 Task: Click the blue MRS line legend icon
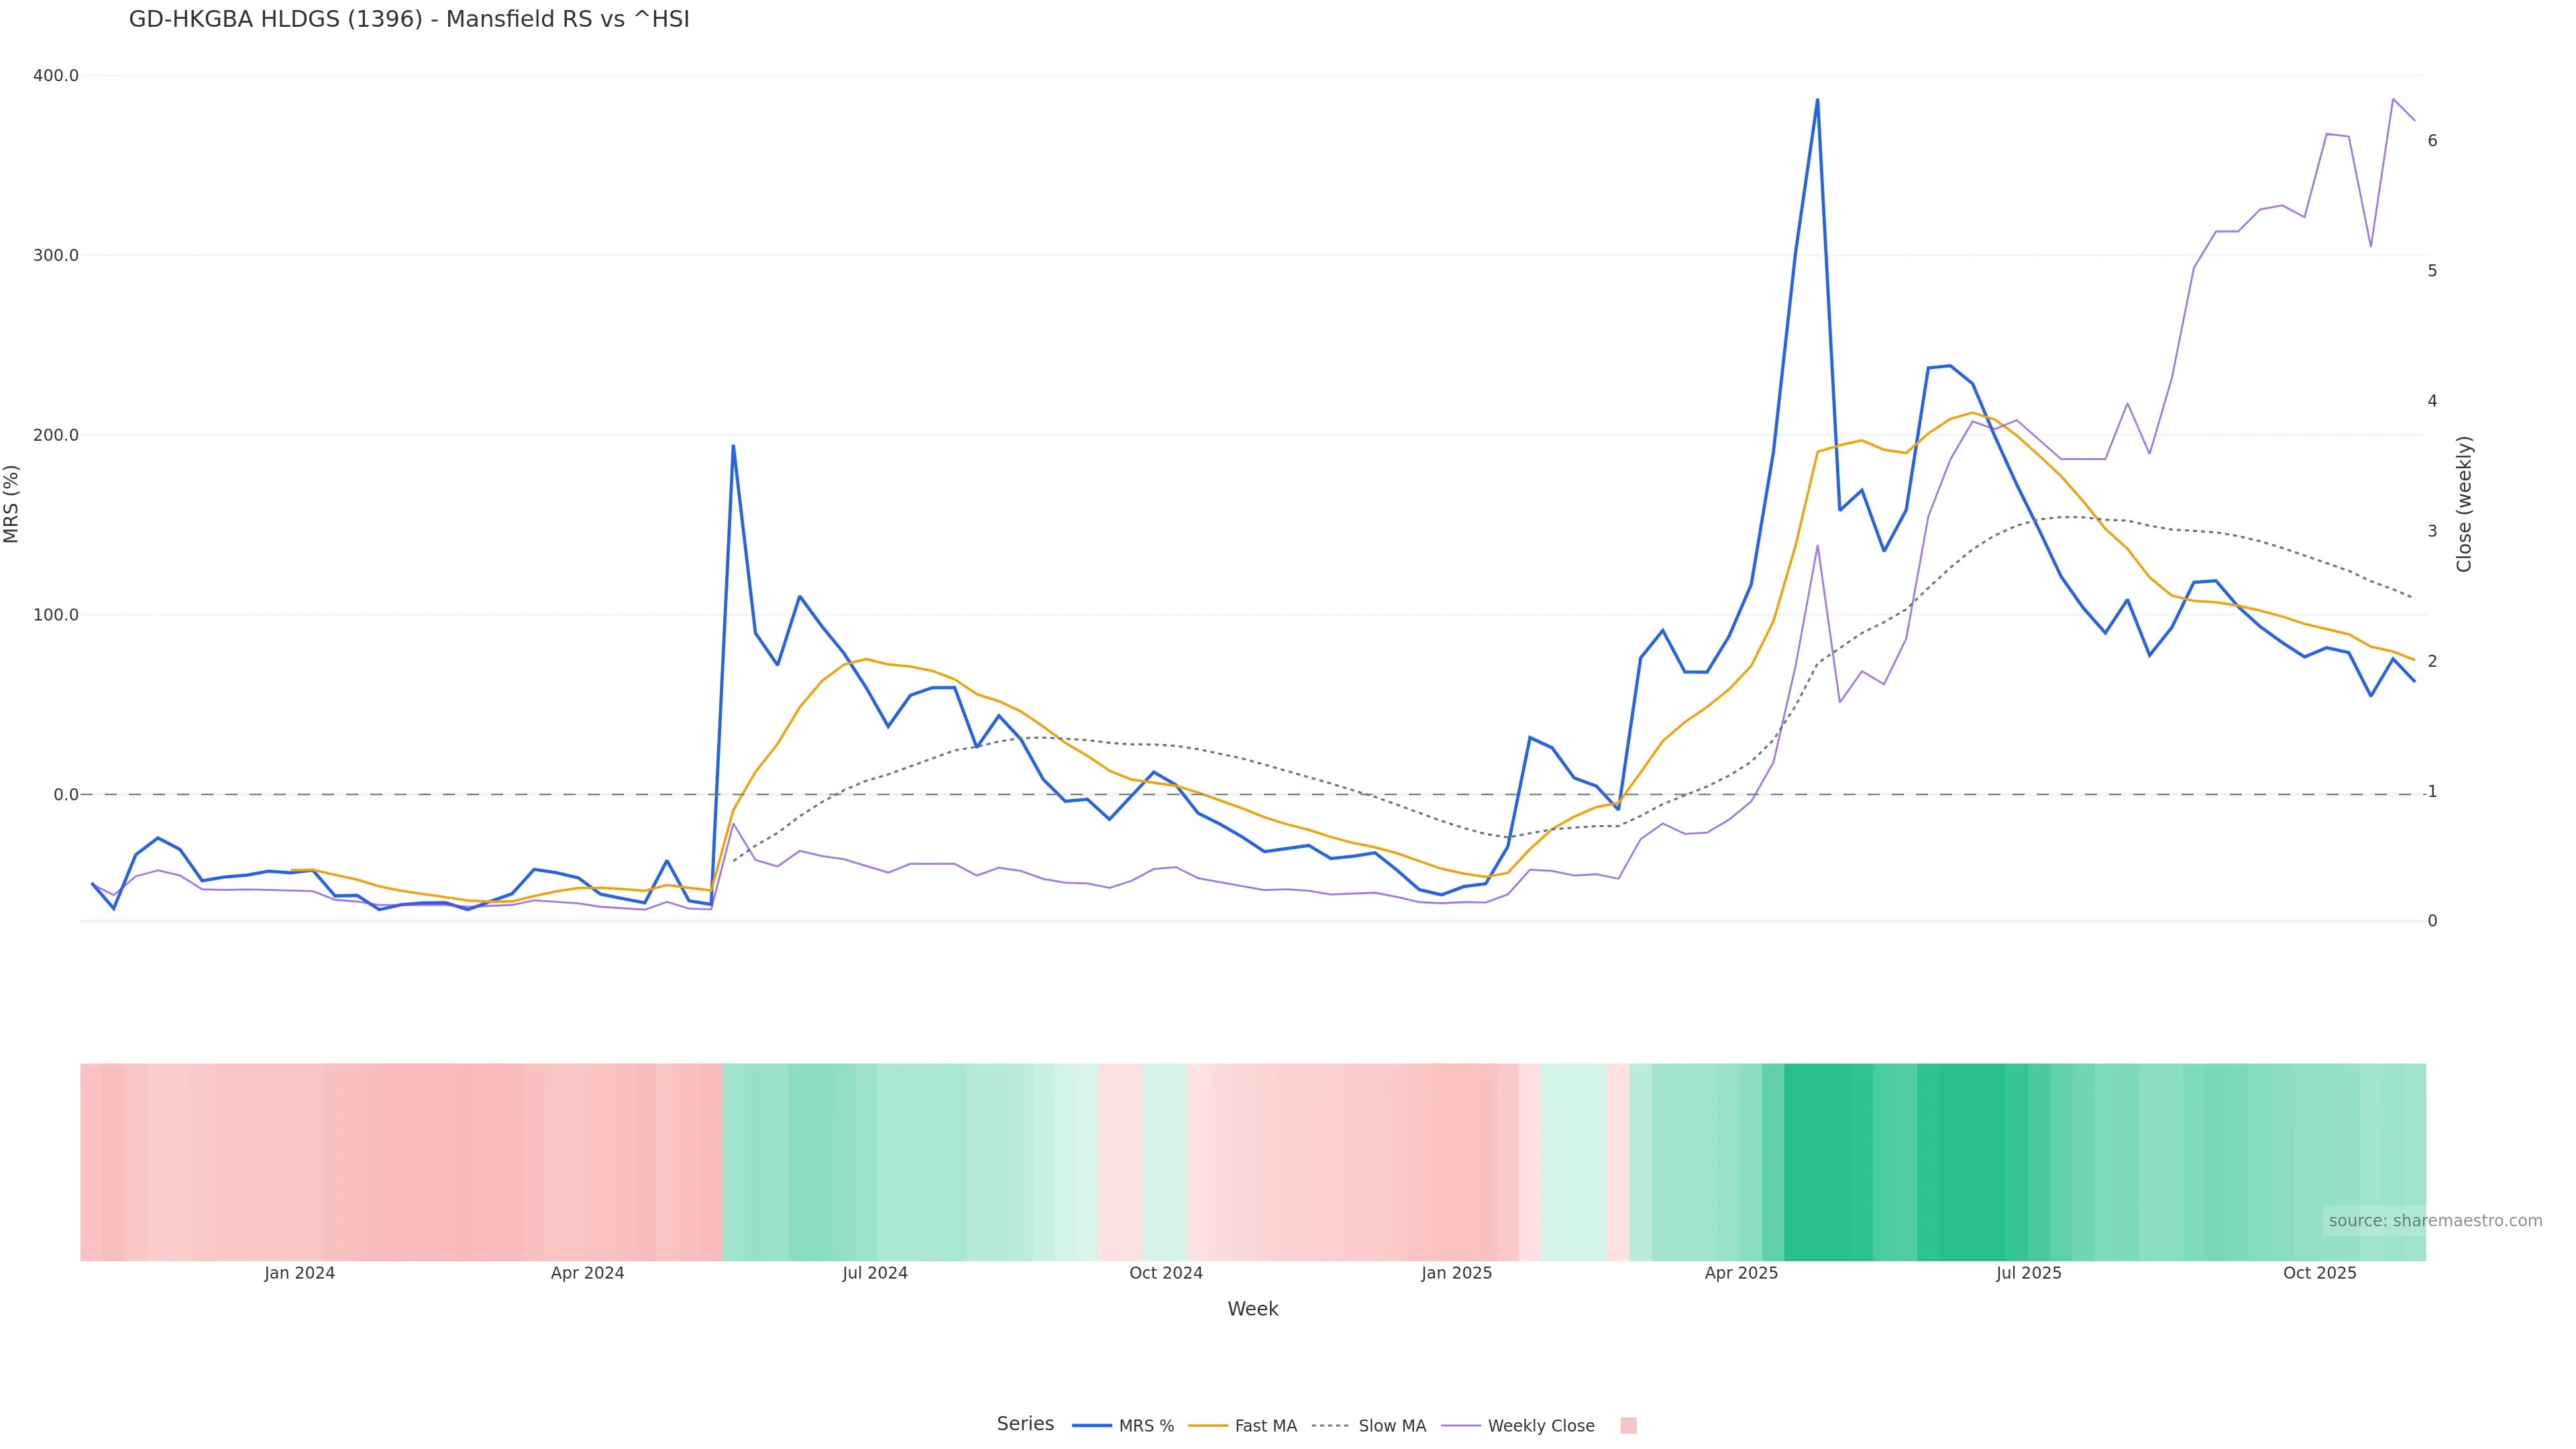(x=1092, y=1425)
